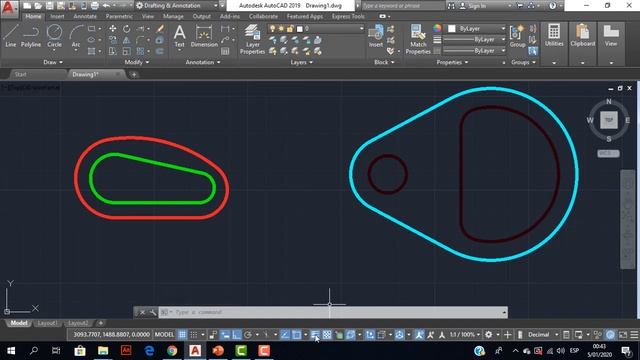This screenshot has height=360, width=640.
Task: Open the object color wheel swatch
Action: (x=437, y=28)
